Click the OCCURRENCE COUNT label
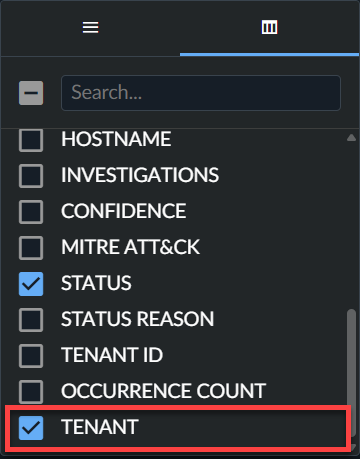The image size is (360, 459). pyautogui.click(x=163, y=391)
